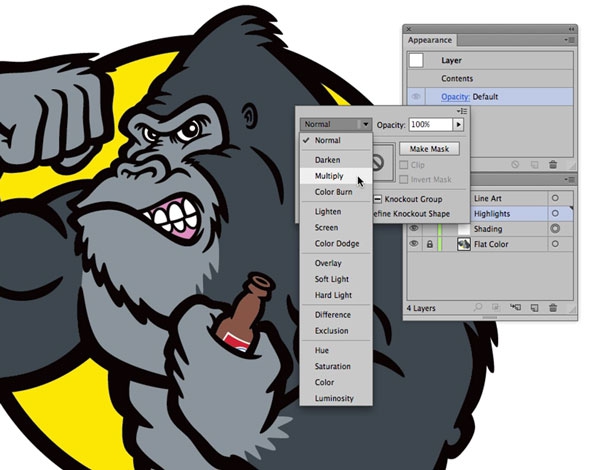Viewport: 600px width, 470px height.
Task: Click the Shading layer target circle
Action: (554, 228)
